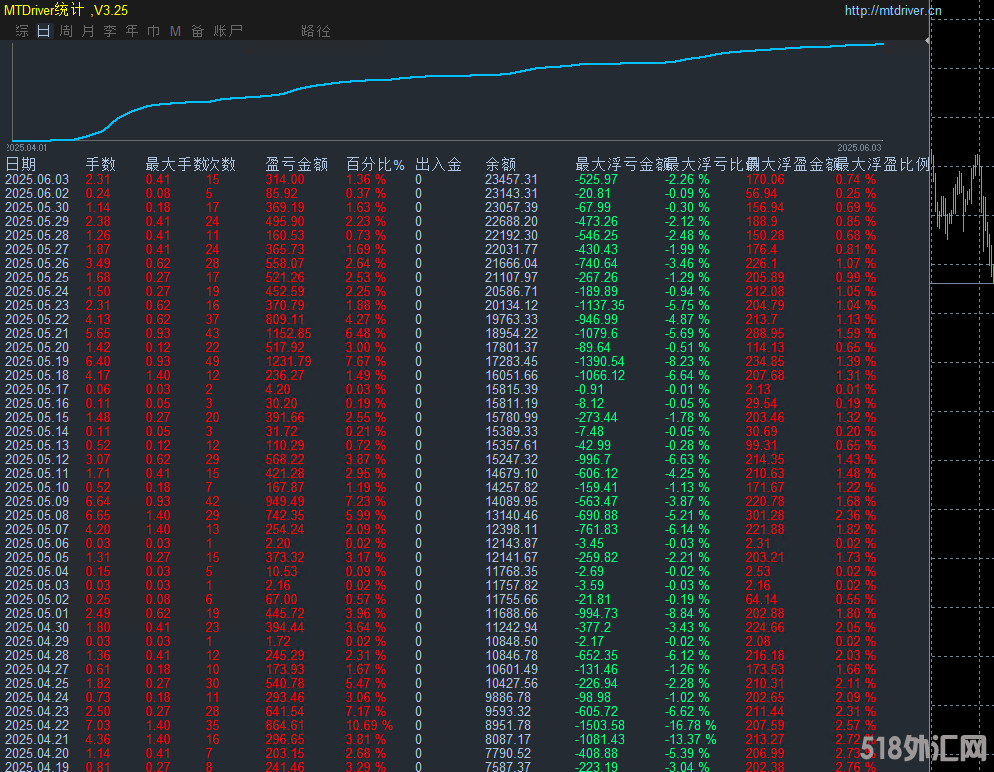
Task: Click the blue equity curve chart
Action: tap(448, 92)
